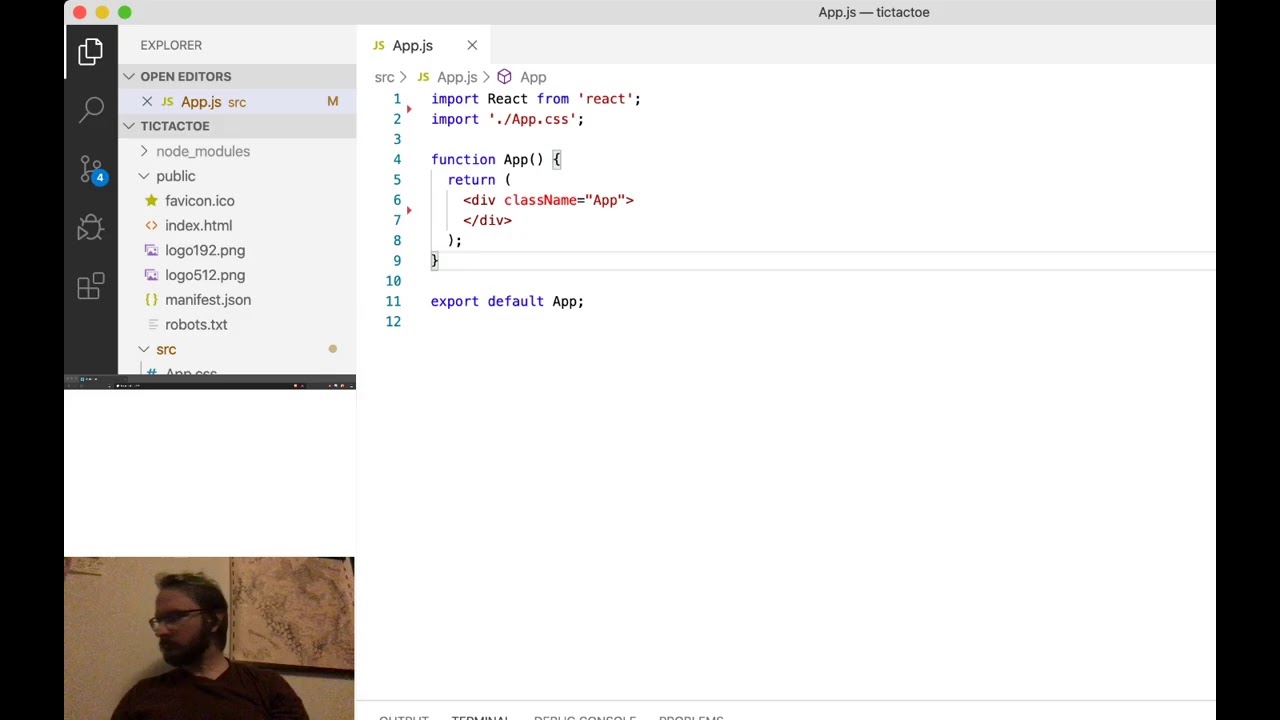1280x720 pixels.
Task: Click line number 4 in gutter
Action: (397, 159)
